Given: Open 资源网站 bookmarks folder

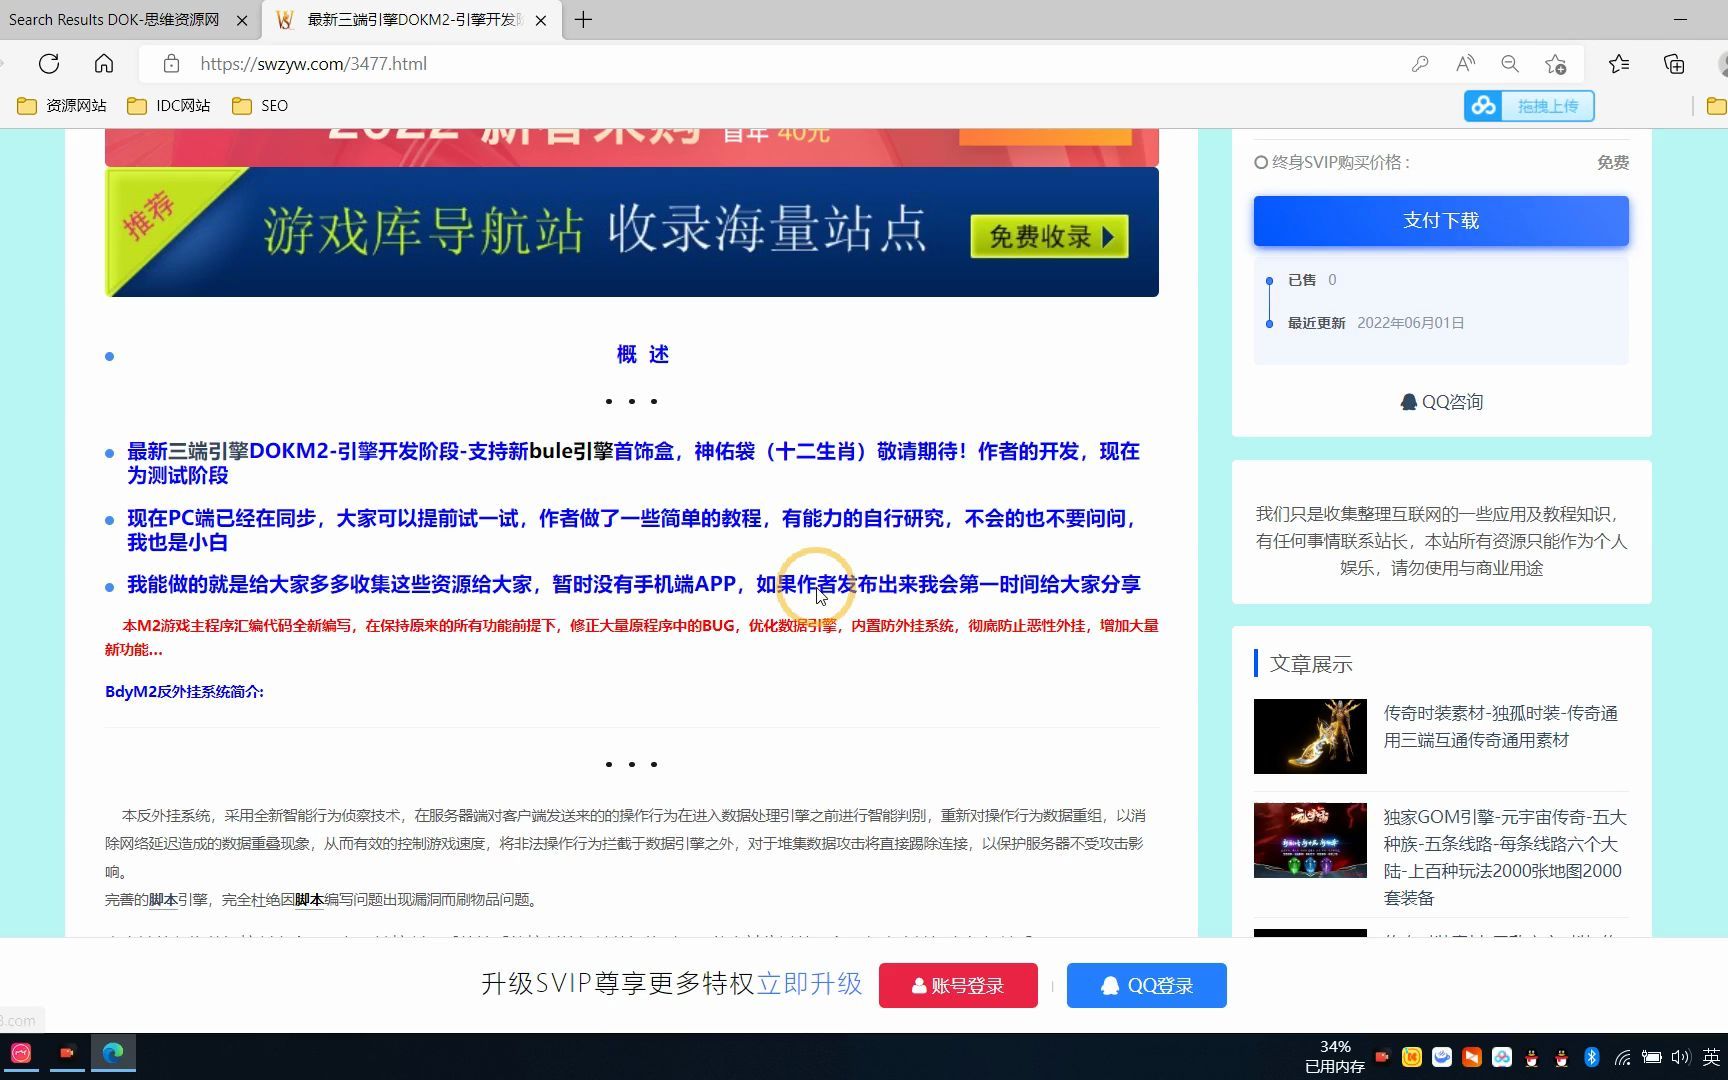Looking at the screenshot, I should [x=62, y=106].
